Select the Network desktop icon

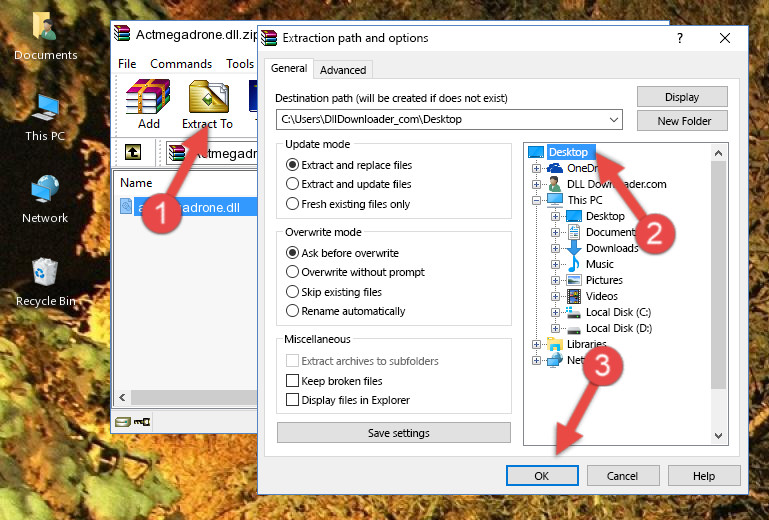point(45,199)
